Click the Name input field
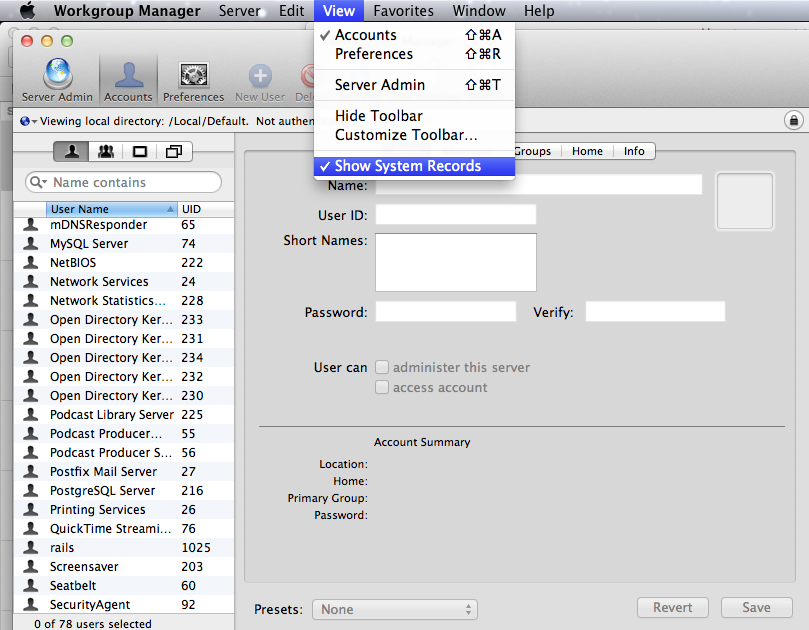 (539, 185)
